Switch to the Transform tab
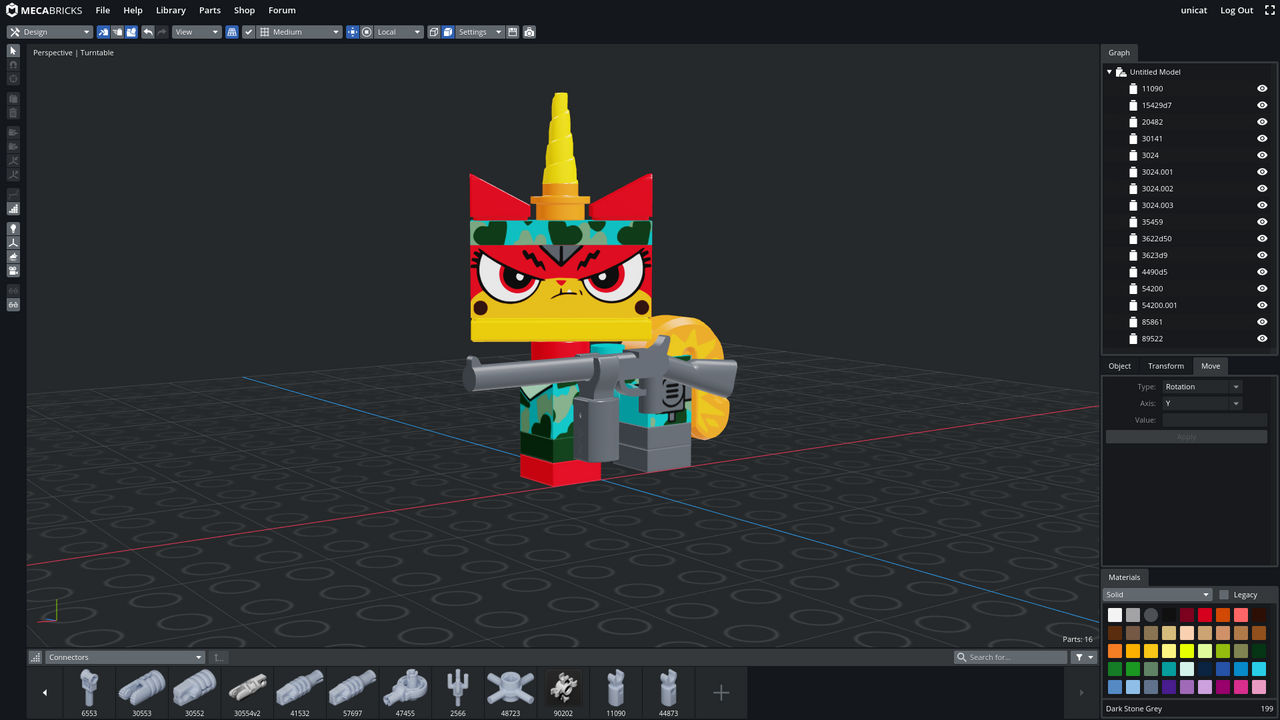The height and width of the screenshot is (720, 1280). tap(1165, 365)
